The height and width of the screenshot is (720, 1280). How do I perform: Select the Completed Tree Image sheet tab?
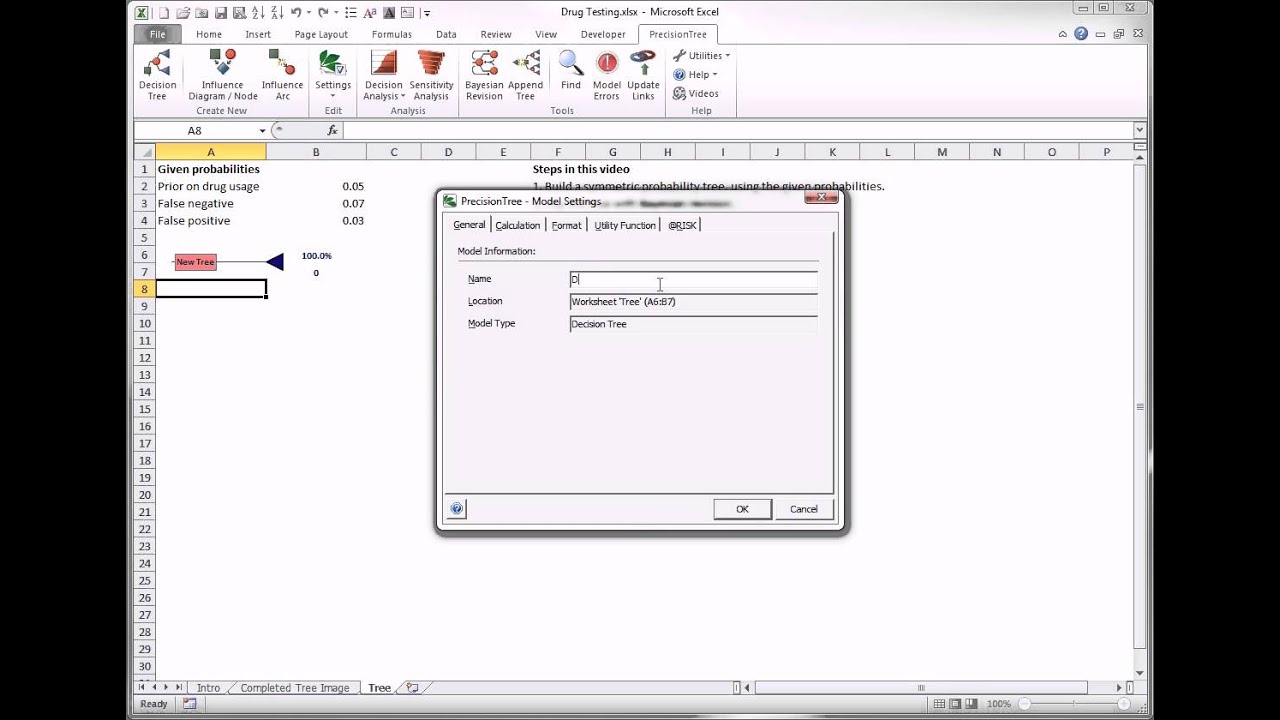(x=295, y=688)
